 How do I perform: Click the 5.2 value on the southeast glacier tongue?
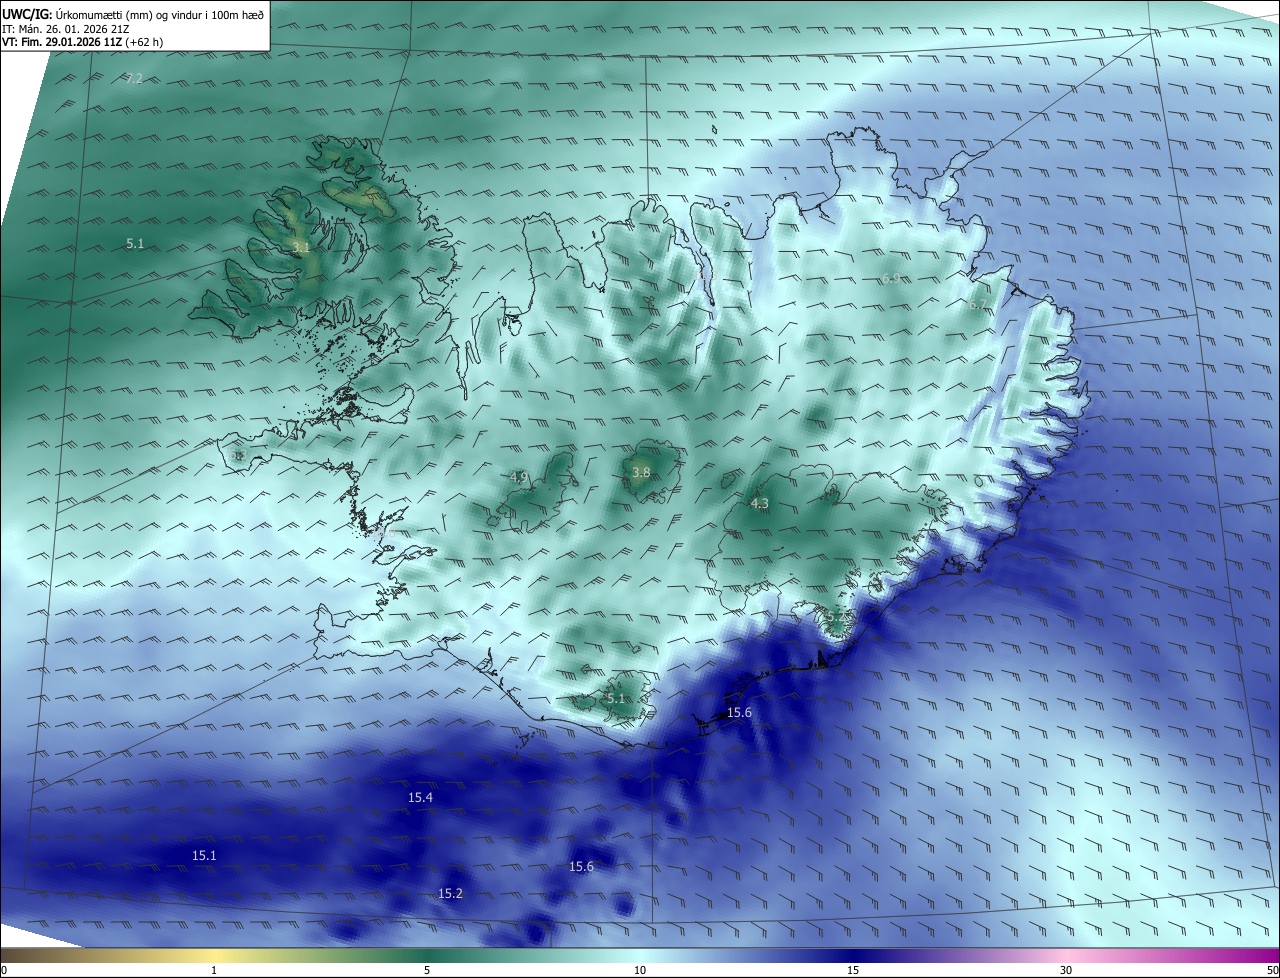(x=836, y=617)
